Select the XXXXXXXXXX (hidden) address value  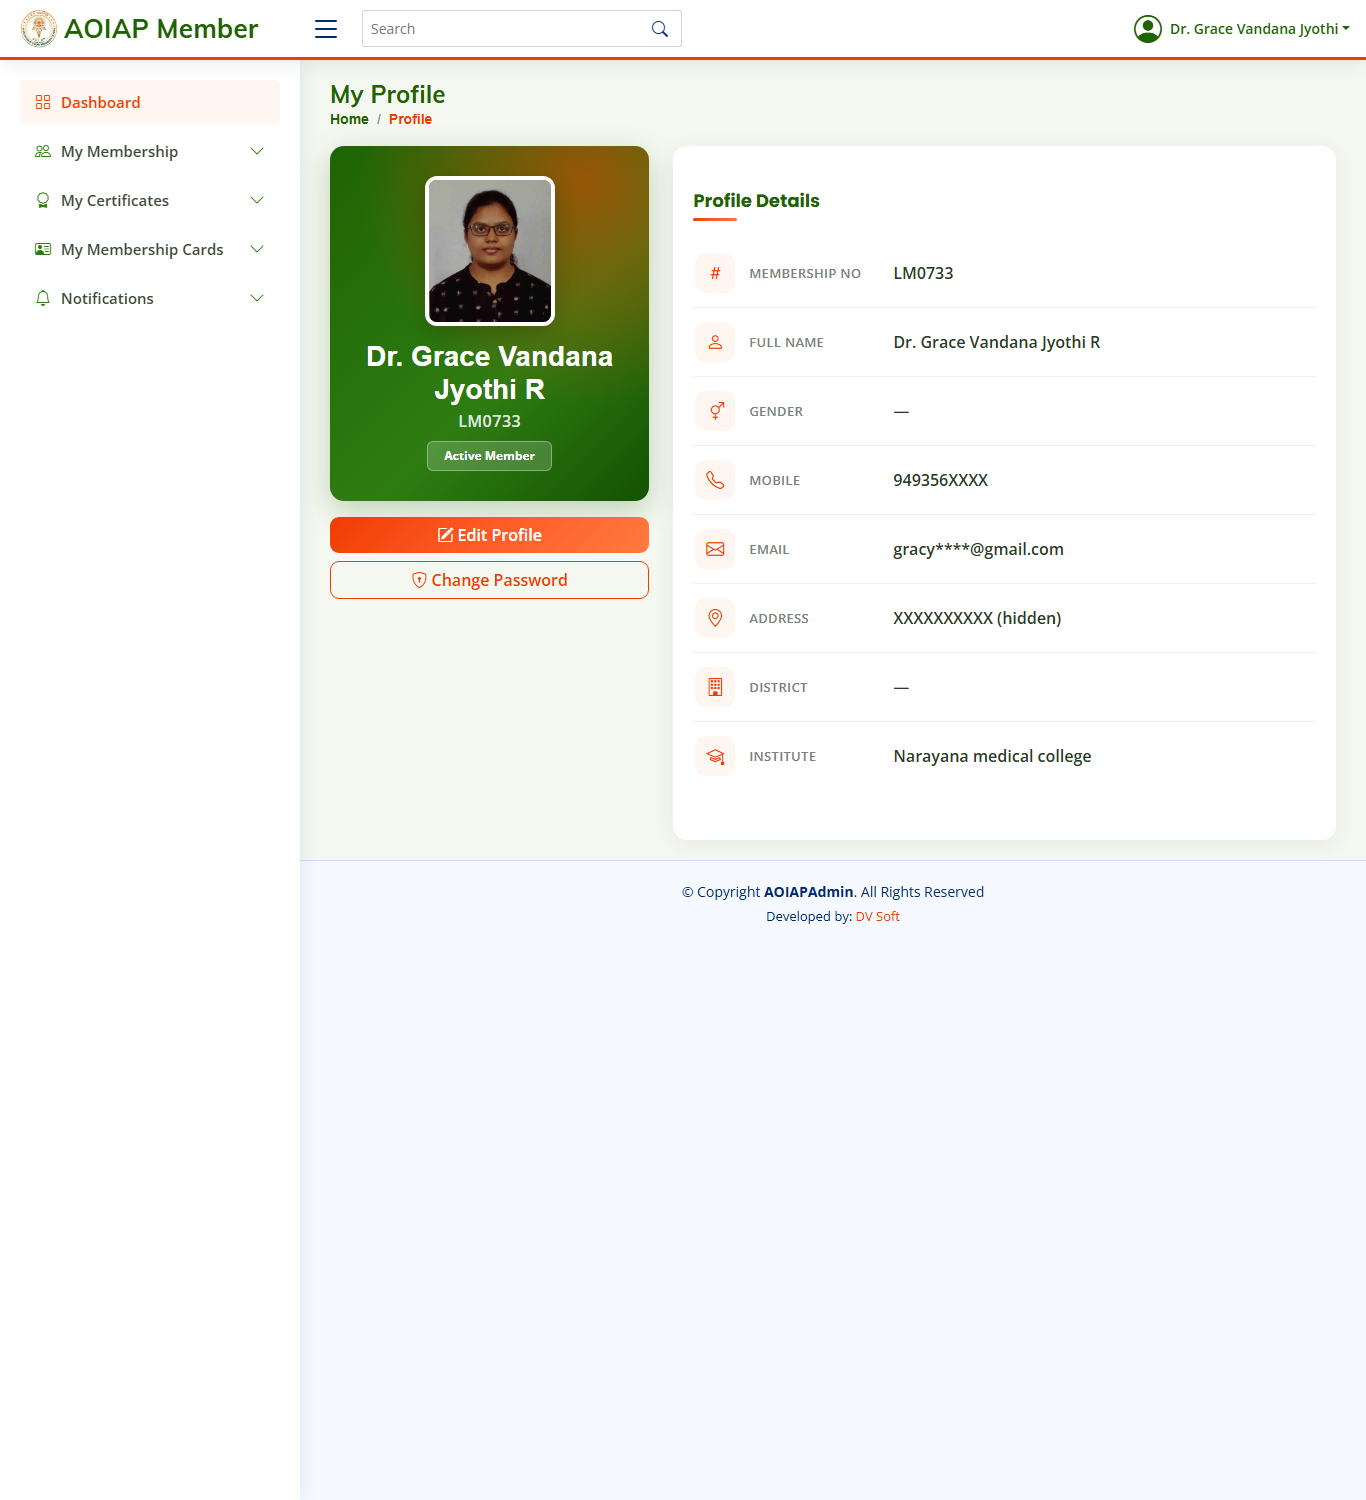coord(977,618)
